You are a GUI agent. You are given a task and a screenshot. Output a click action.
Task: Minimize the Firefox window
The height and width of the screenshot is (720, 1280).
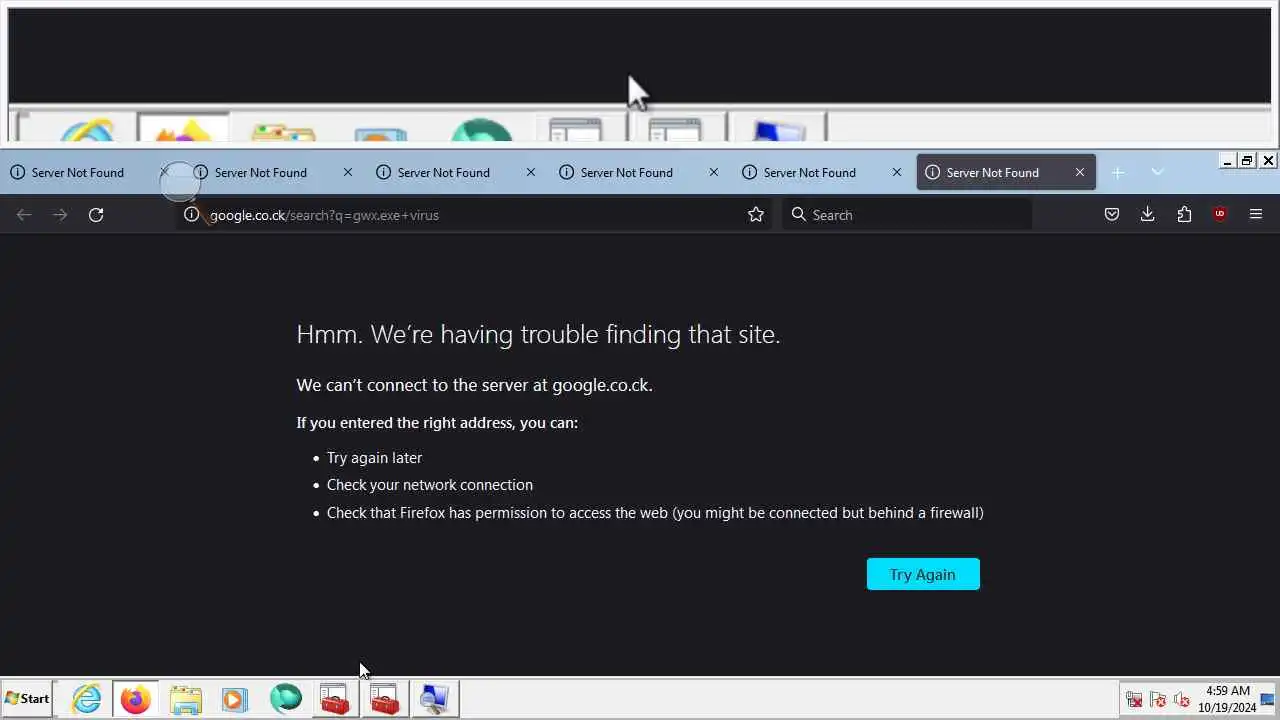pyautogui.click(x=1227, y=160)
